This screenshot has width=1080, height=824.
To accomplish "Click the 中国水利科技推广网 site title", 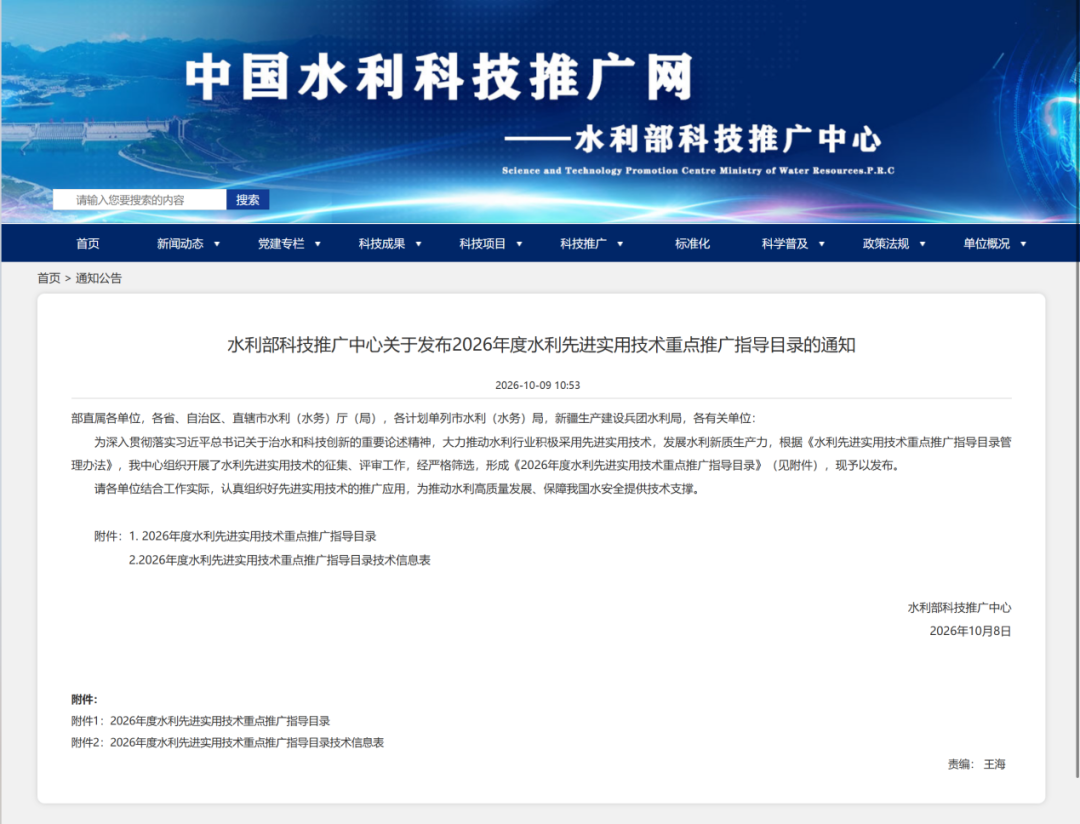I will coord(439,77).
